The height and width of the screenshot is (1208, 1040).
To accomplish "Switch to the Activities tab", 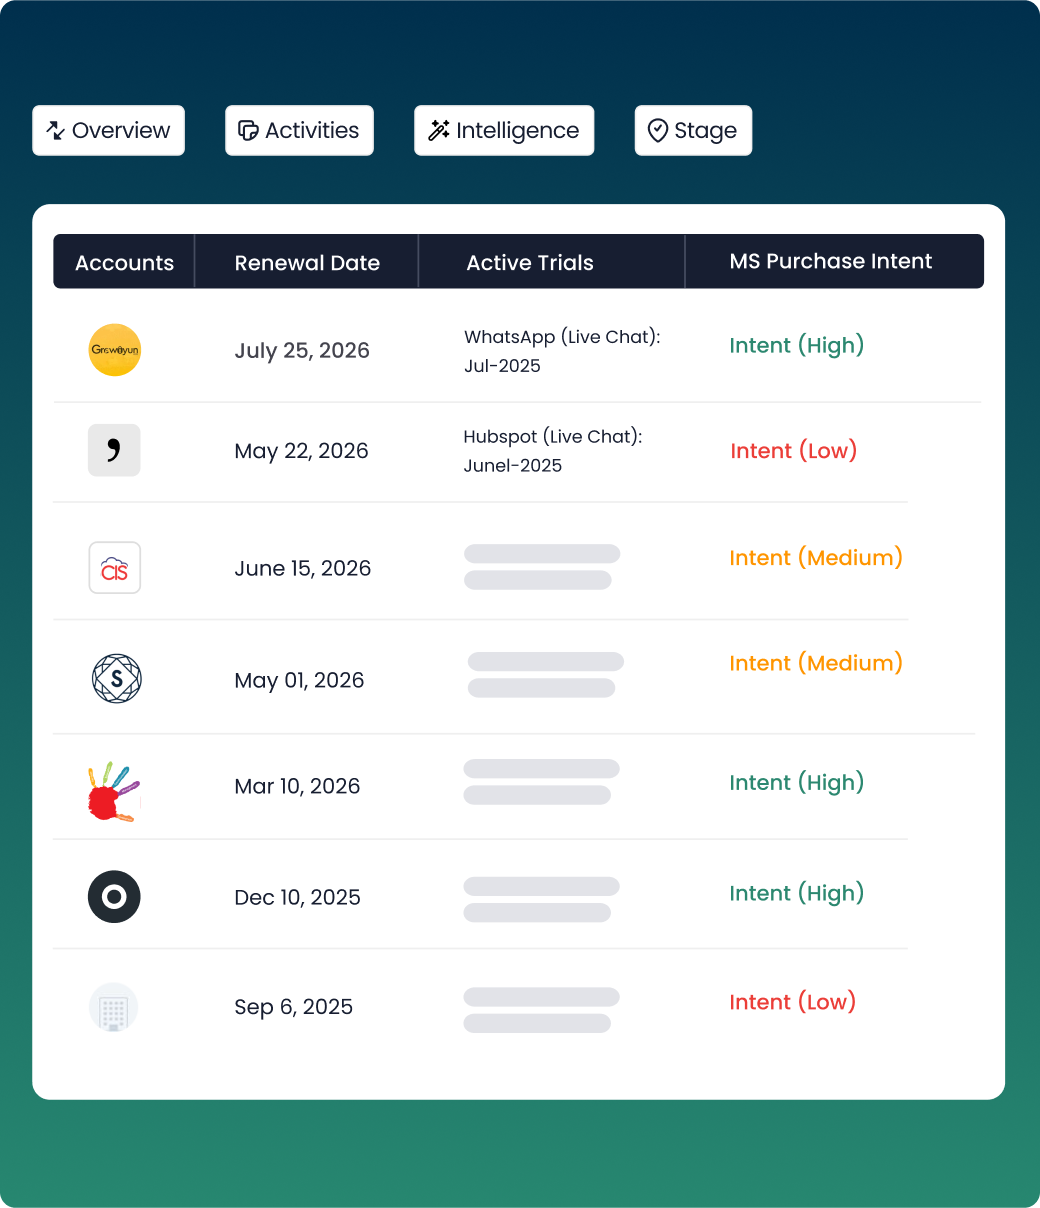I will pos(299,130).
